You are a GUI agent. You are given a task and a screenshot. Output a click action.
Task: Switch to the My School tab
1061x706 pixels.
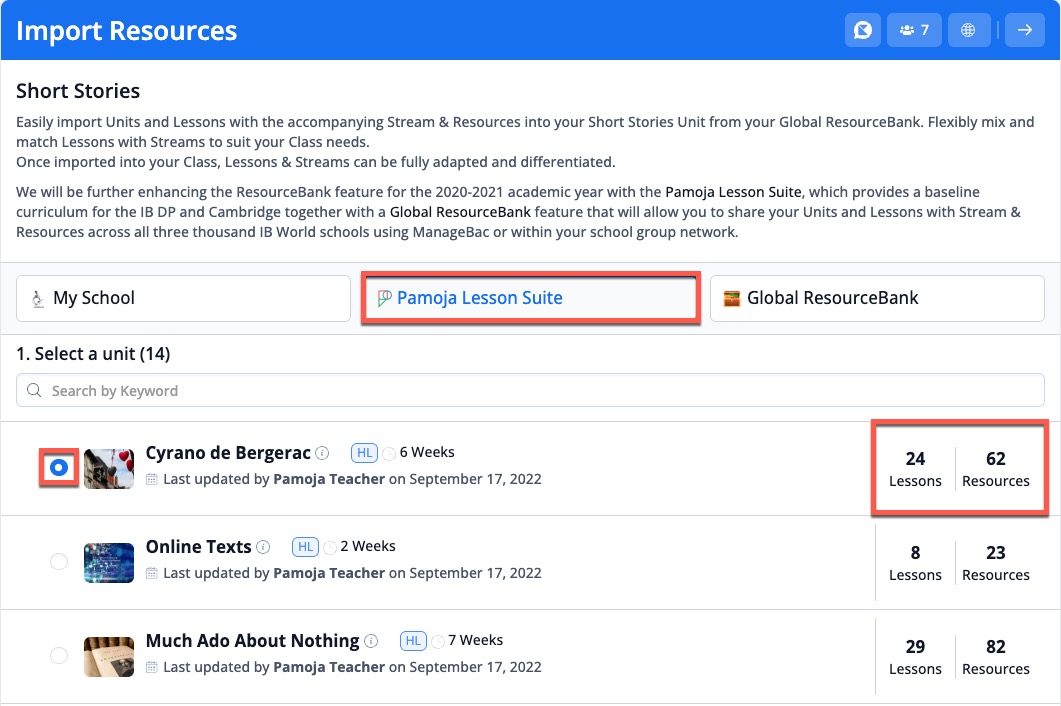pyautogui.click(x=183, y=298)
